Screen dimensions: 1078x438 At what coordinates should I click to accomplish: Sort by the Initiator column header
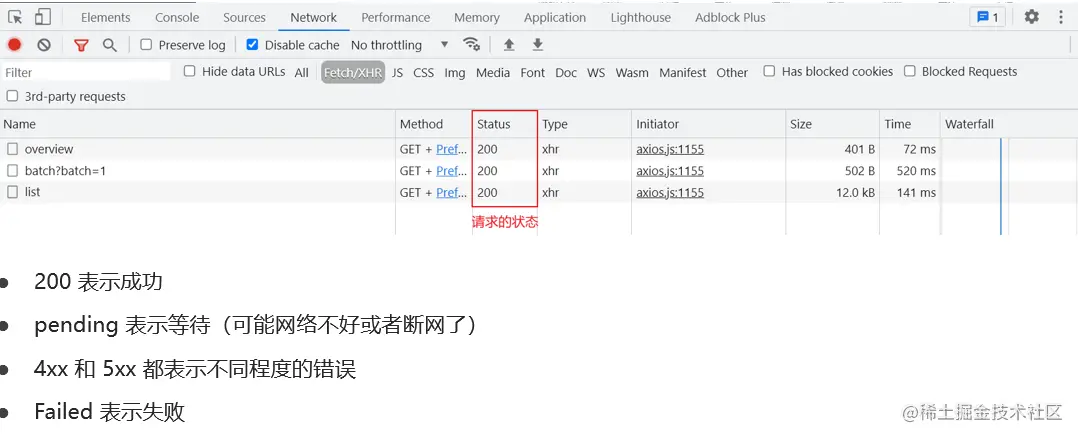click(709, 124)
